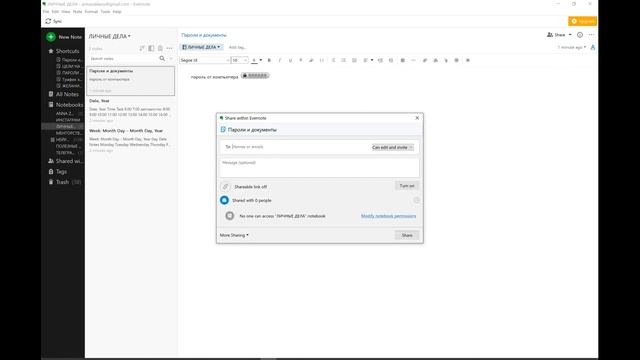Open font size dropdown
Image resolution: width=640 pixels, height=360 pixels.
[x=239, y=60]
